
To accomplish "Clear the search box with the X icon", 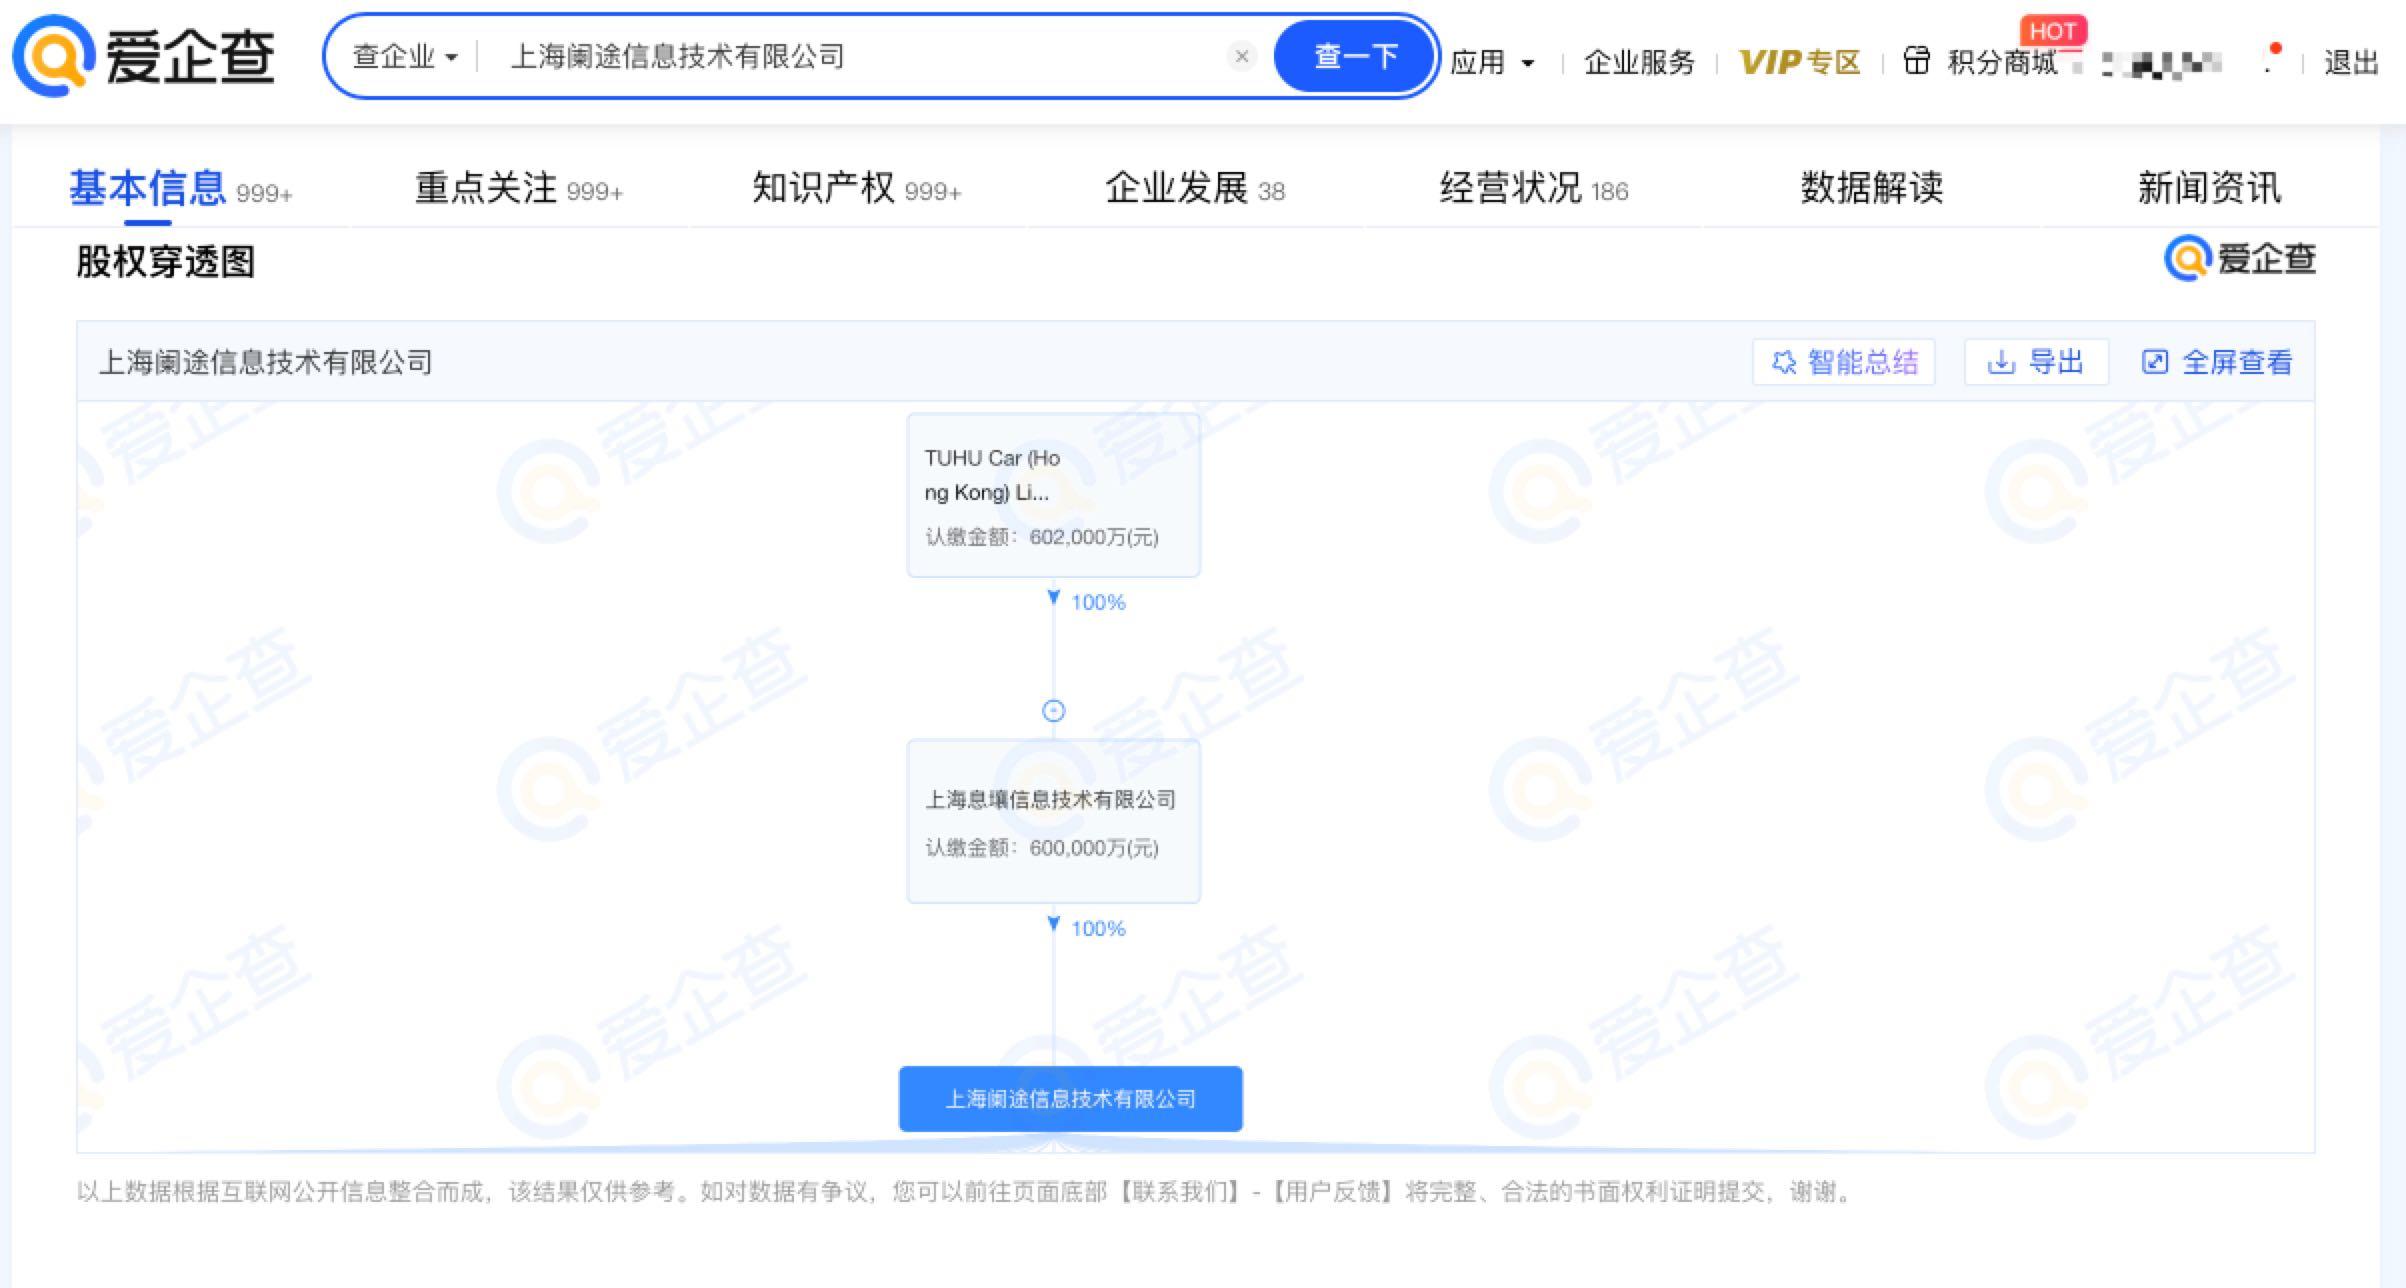I will click(x=1241, y=56).
